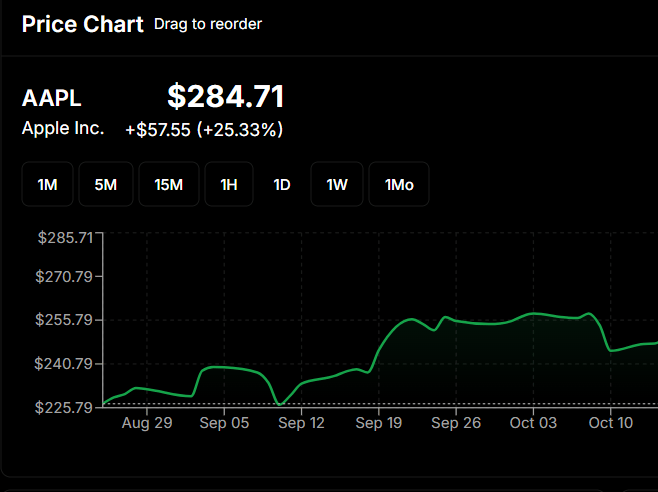Switch chart to 5M interval

[x=106, y=185]
